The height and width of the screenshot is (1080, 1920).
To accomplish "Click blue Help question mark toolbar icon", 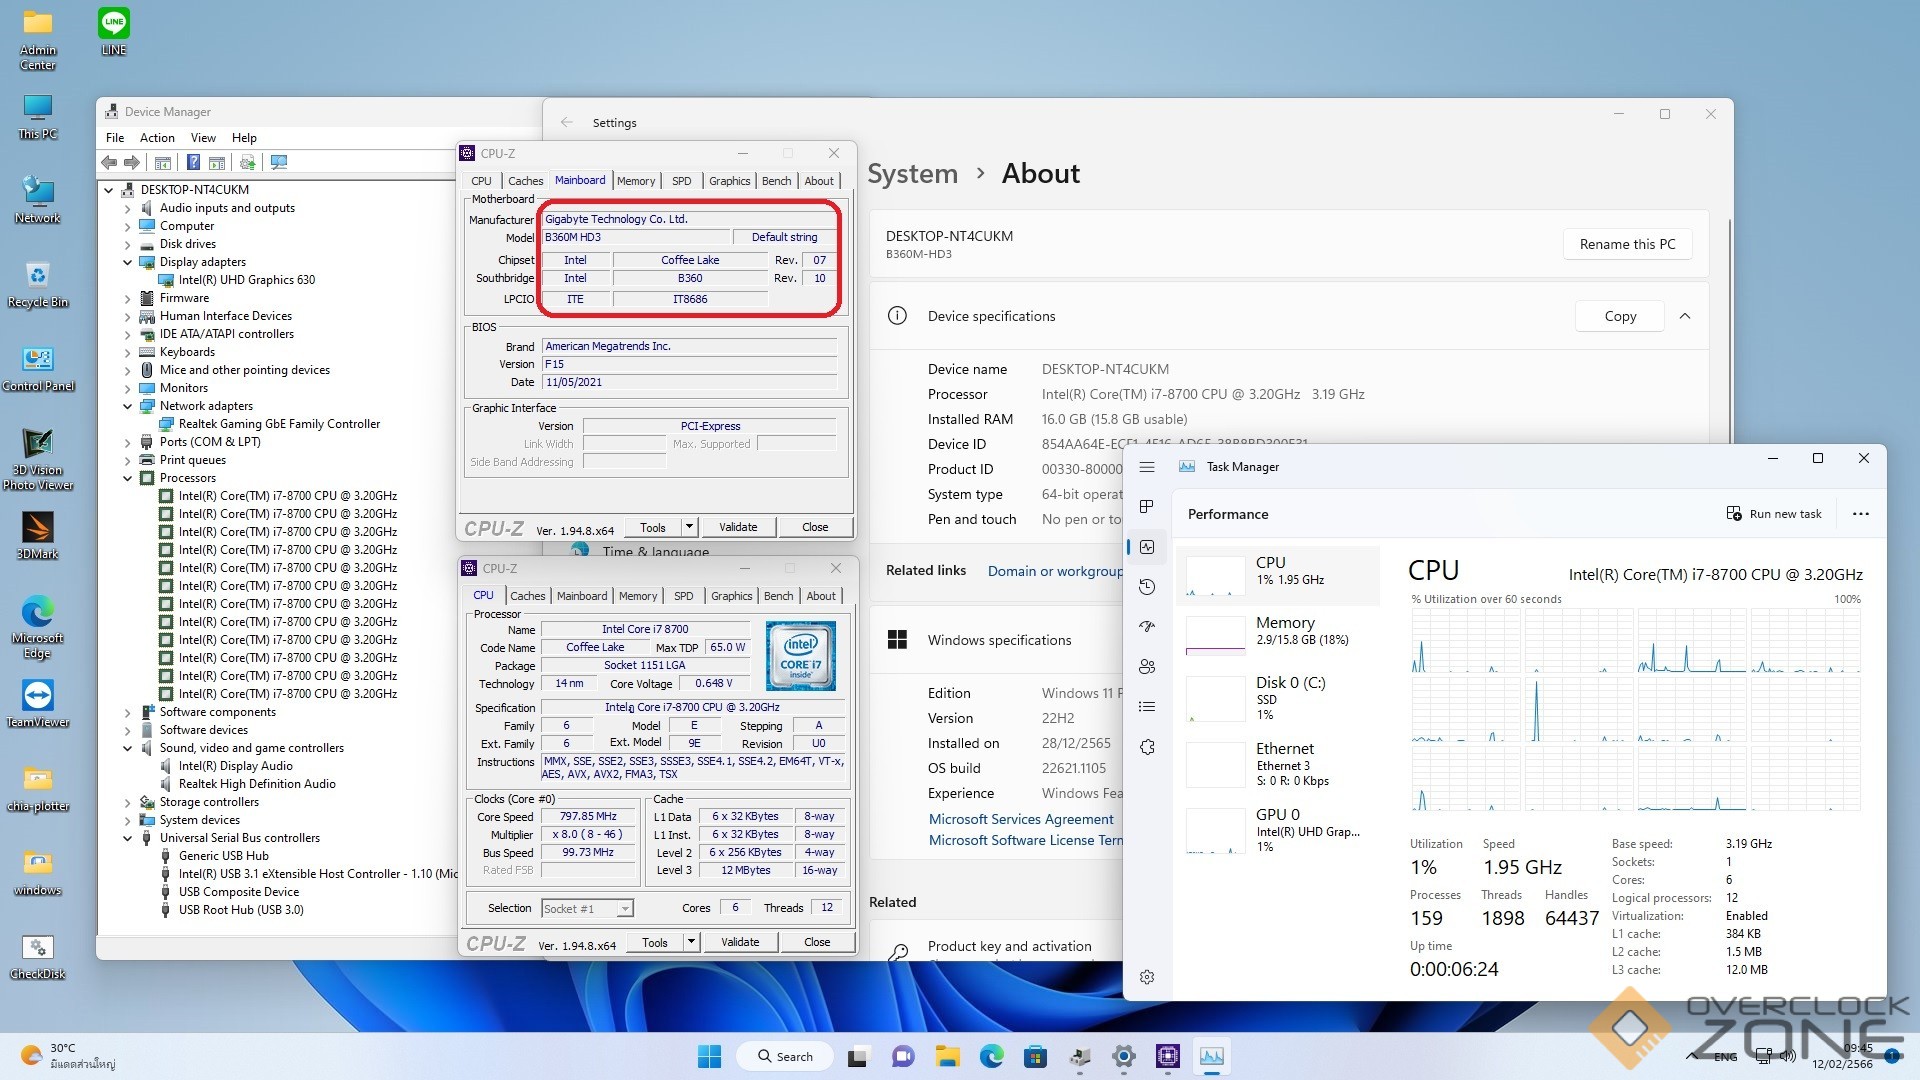I will [x=193, y=162].
